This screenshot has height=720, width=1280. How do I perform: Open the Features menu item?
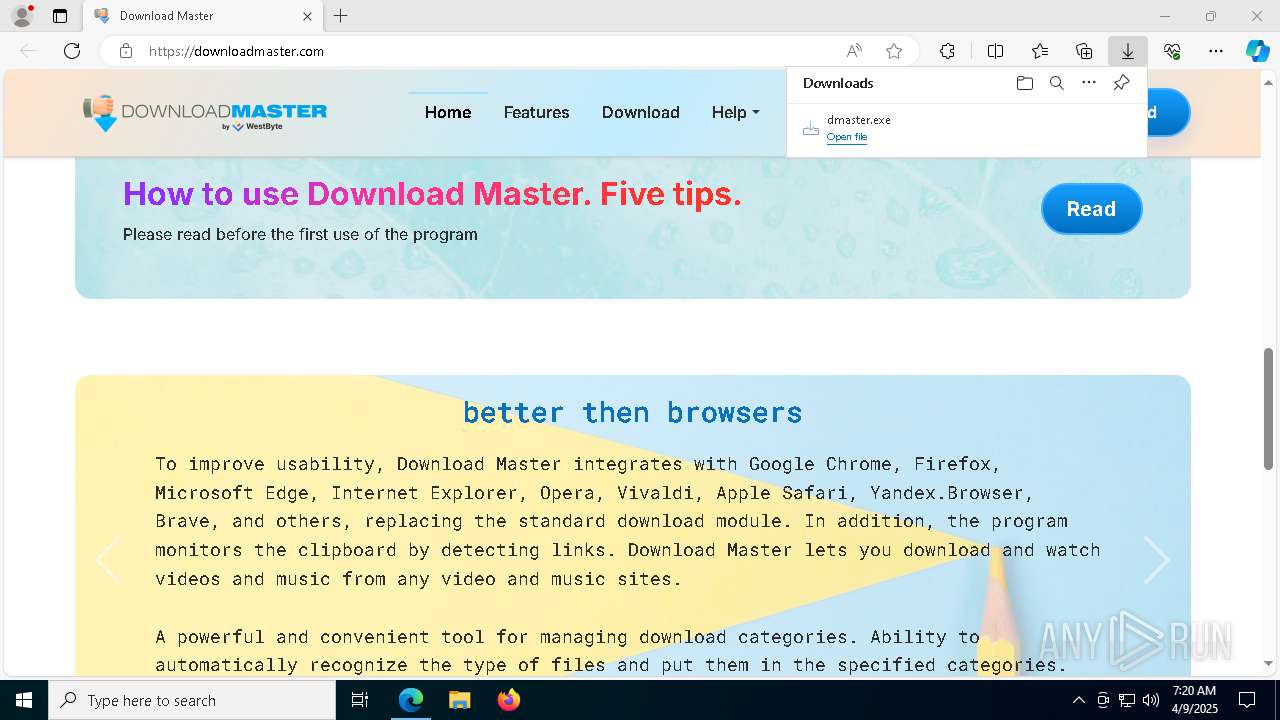pyautogui.click(x=536, y=112)
